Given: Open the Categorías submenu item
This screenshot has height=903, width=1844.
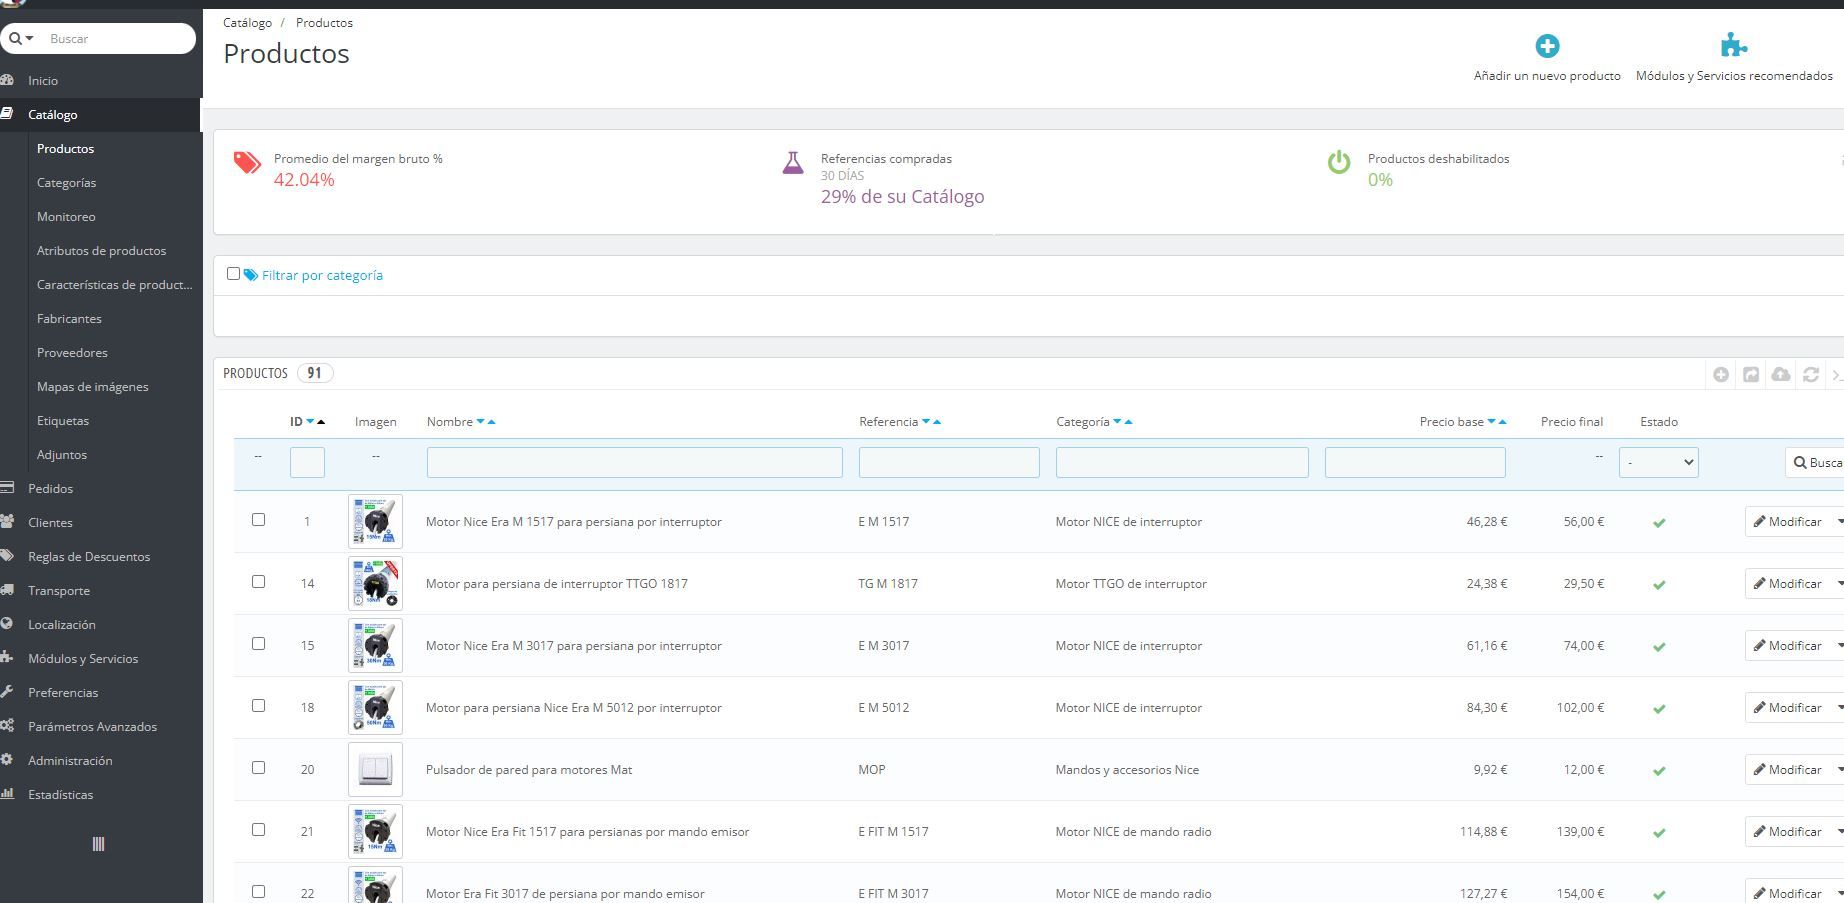Looking at the screenshot, I should click(66, 183).
